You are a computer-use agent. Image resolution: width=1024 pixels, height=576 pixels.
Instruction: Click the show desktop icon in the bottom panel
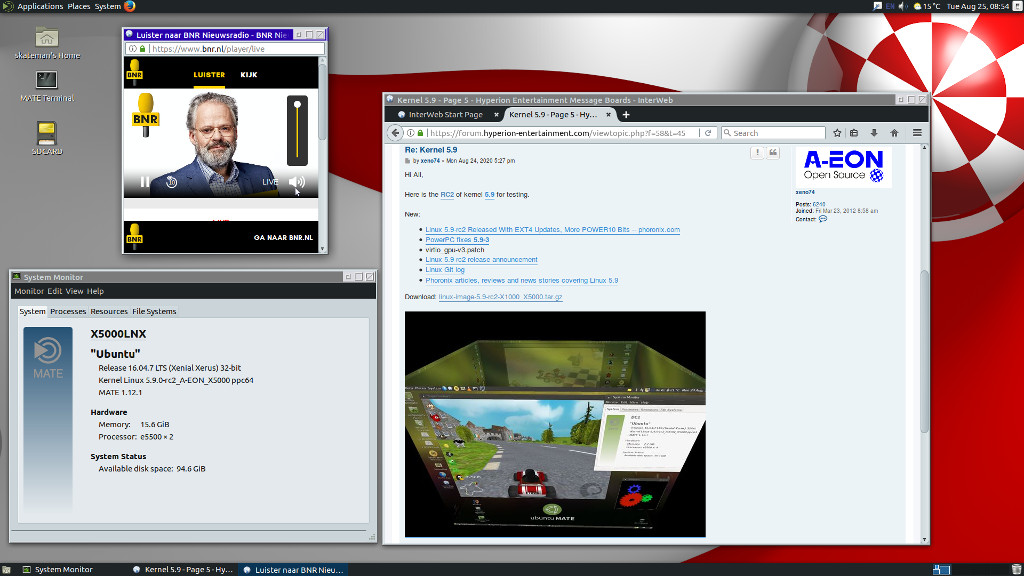6,569
